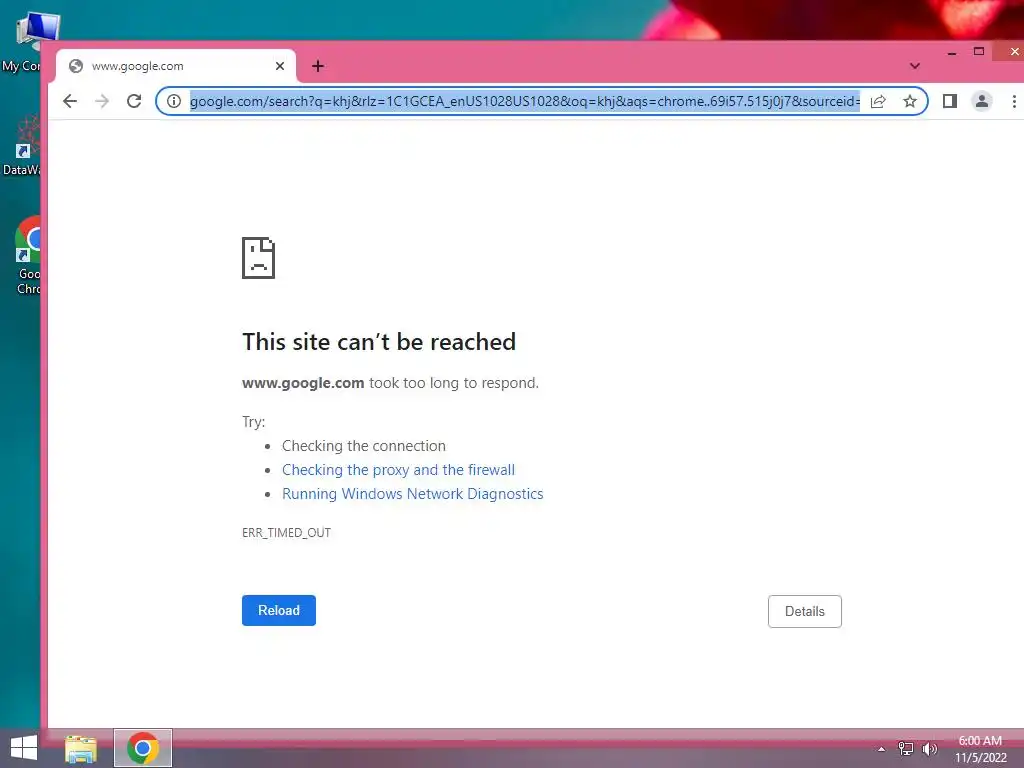Open Checking the proxy and the firewall link
1024x768 pixels.
(398, 470)
